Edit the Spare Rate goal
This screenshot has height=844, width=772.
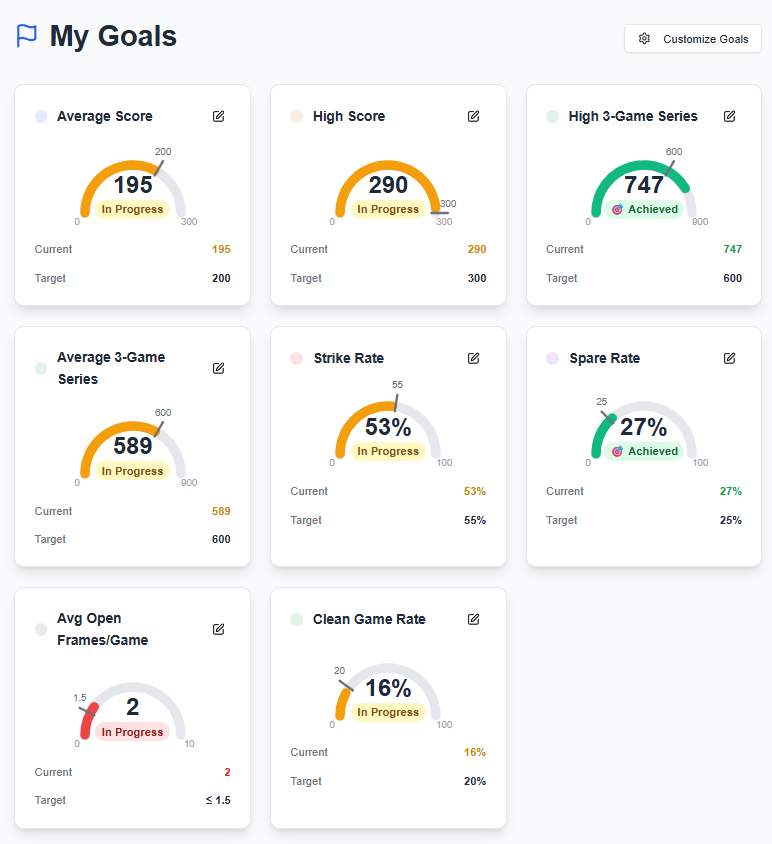[x=730, y=358]
